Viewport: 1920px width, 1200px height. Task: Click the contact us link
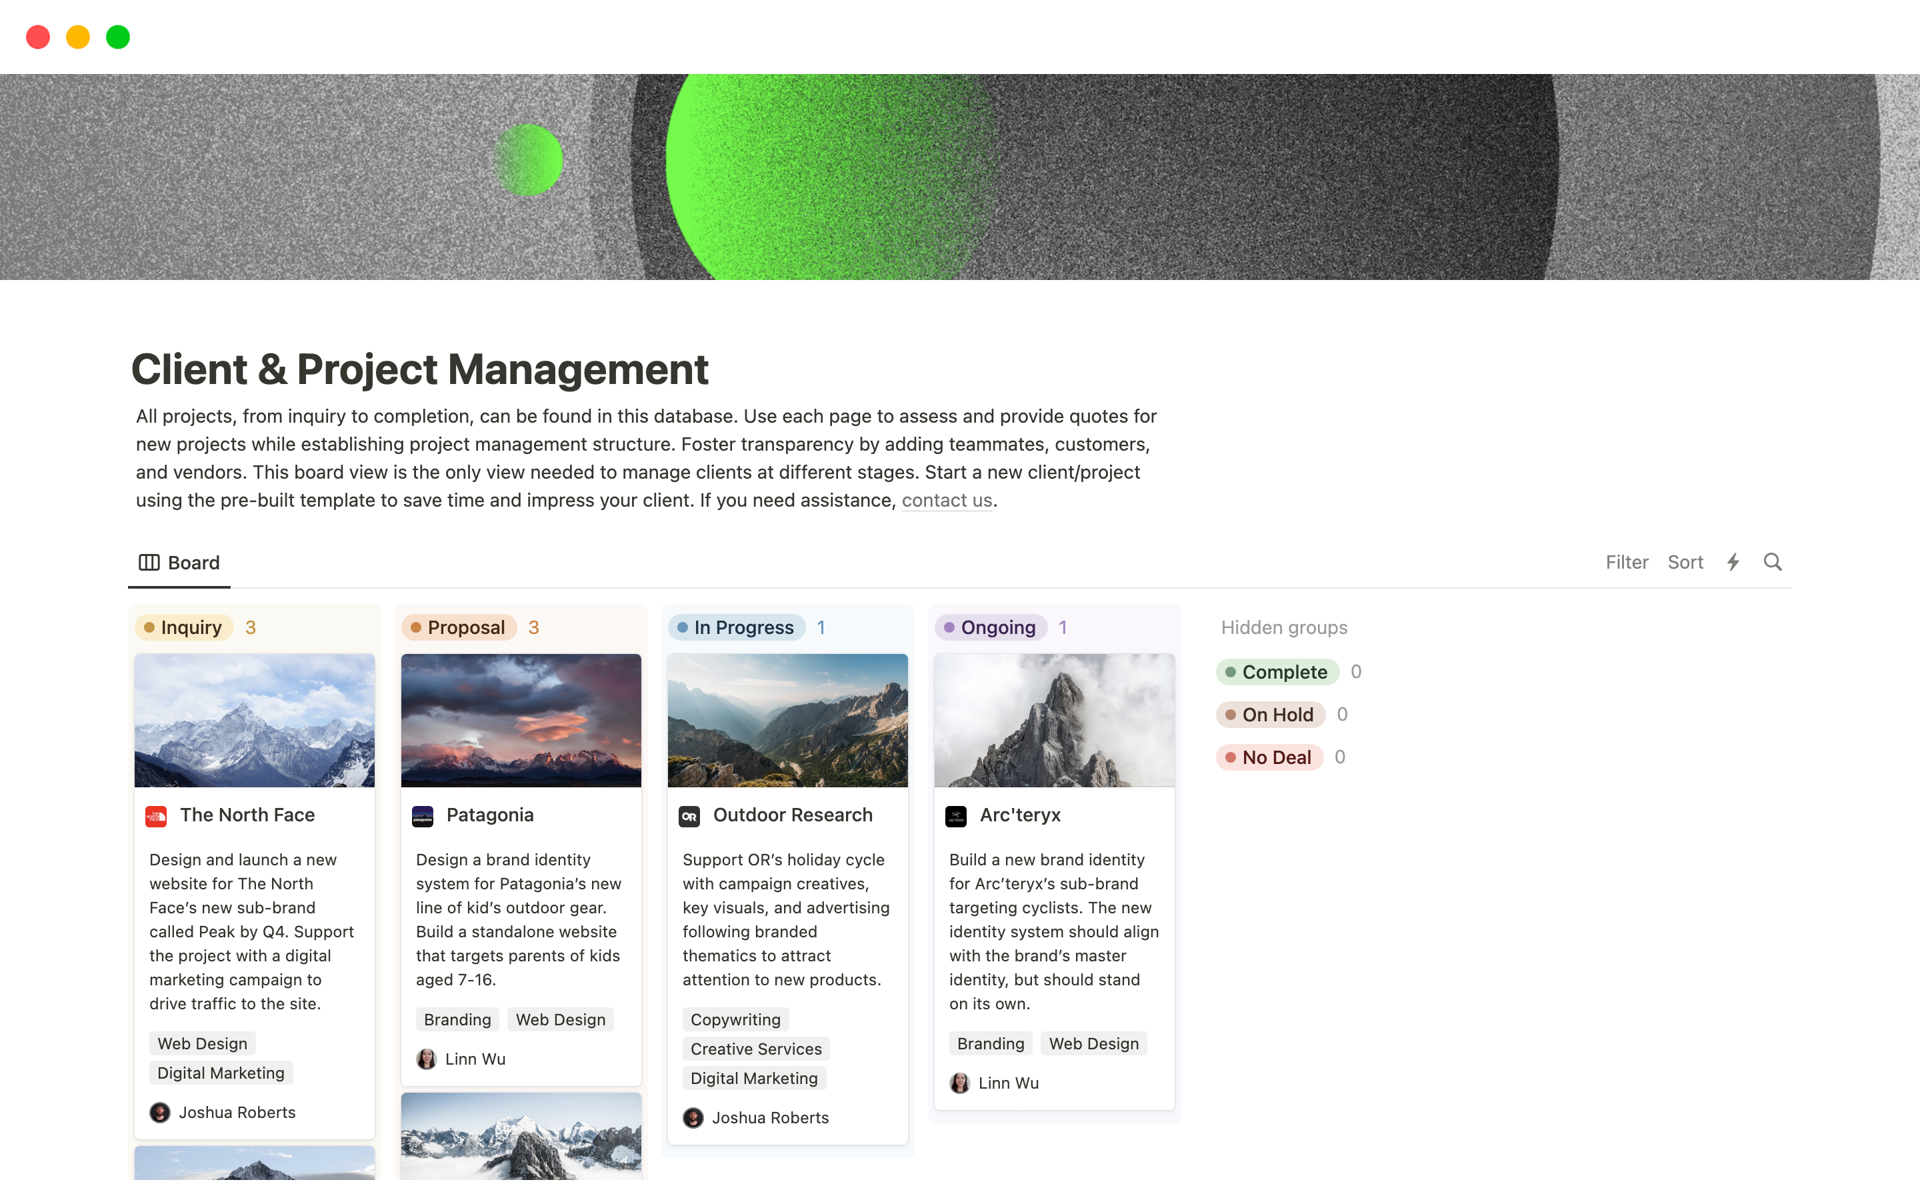pyautogui.click(x=945, y=500)
